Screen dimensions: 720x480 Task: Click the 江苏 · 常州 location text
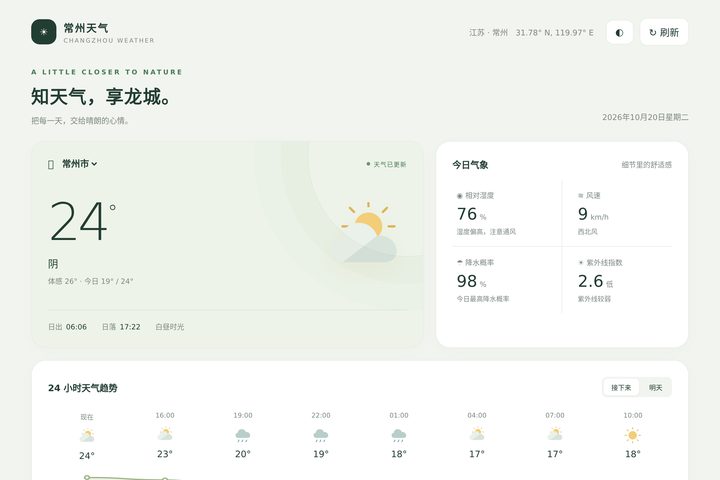489,33
